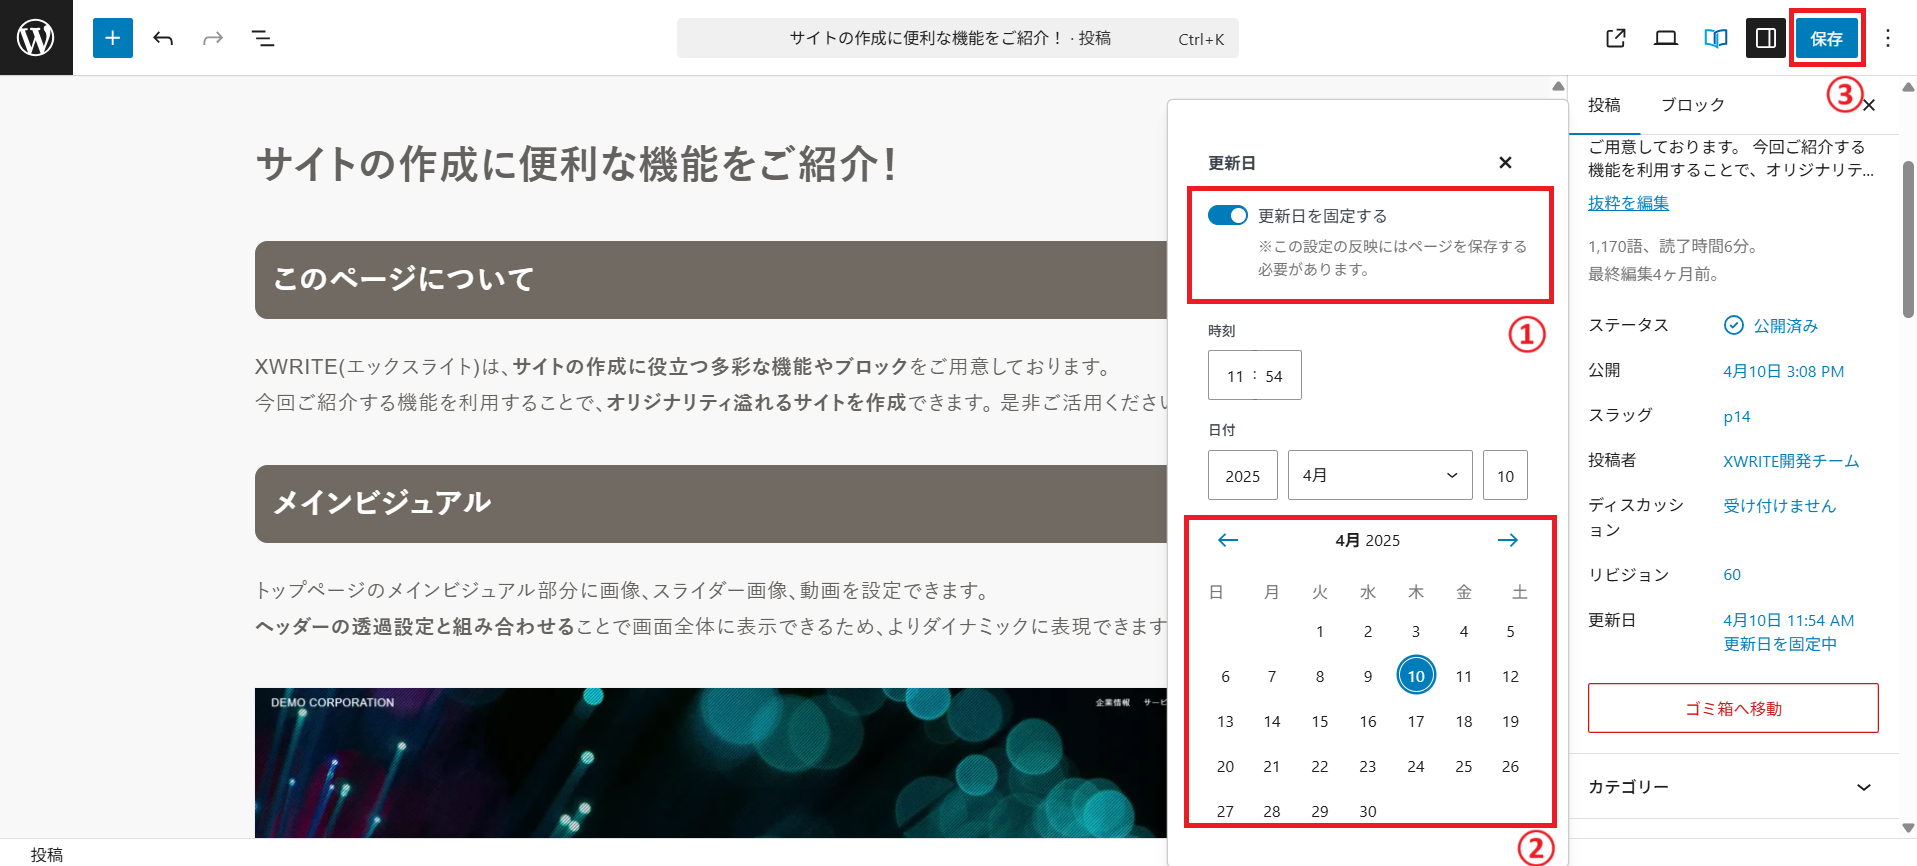Click the ゴミ箱へ移動 button
This screenshot has width=1917, height=866.
(1733, 708)
